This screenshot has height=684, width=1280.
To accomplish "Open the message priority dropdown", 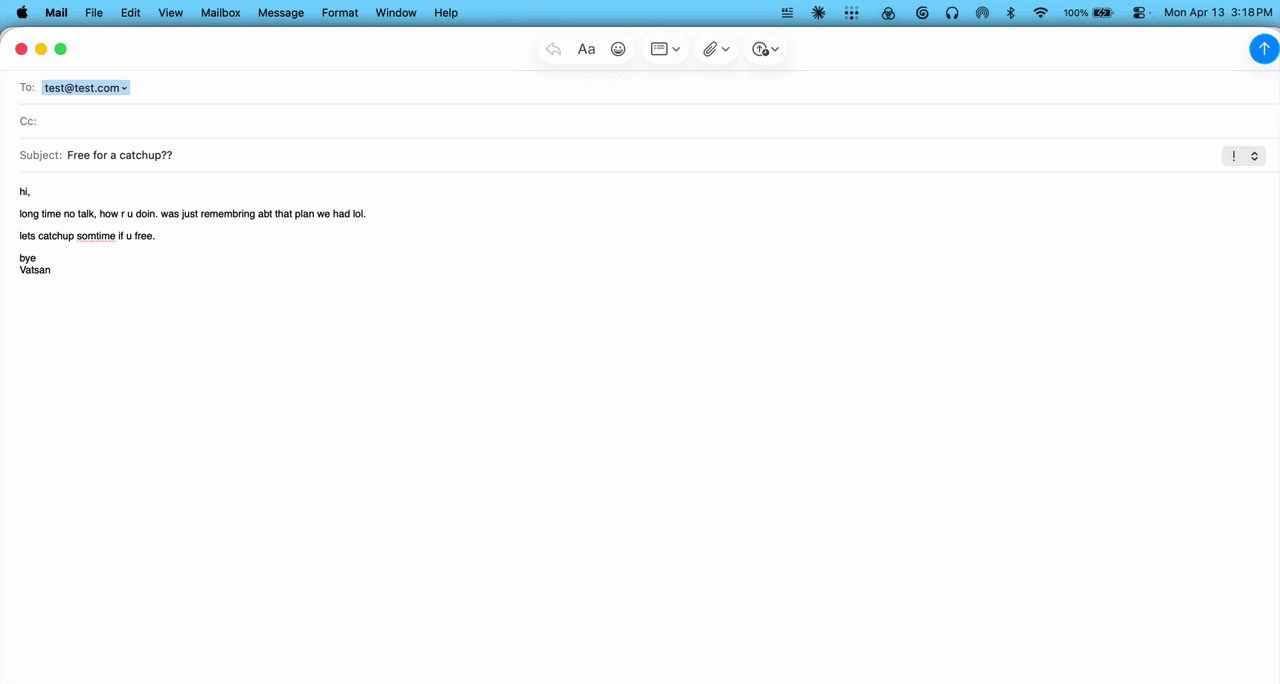I will 1244,156.
